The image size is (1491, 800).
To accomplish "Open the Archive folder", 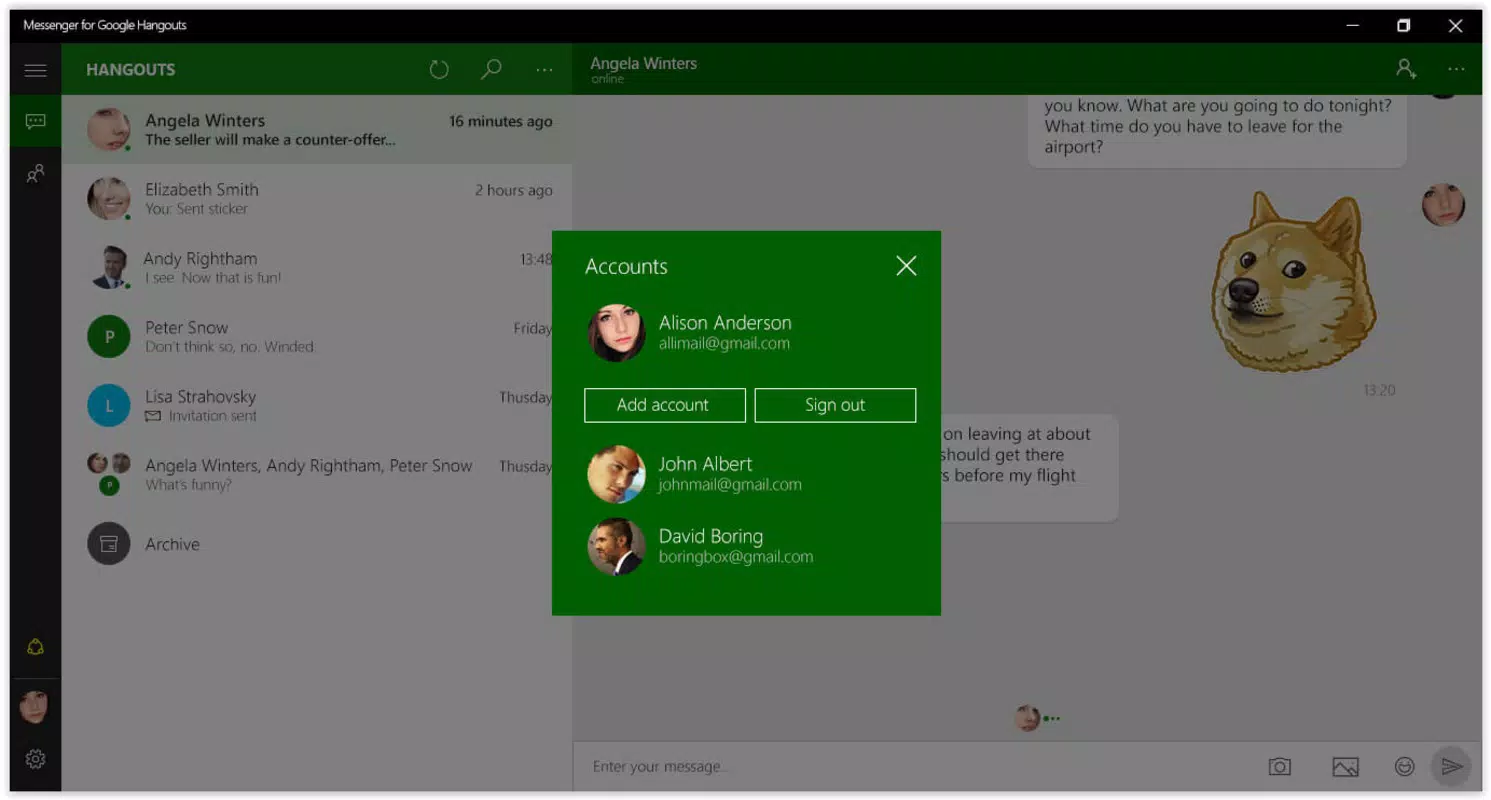I will point(317,544).
